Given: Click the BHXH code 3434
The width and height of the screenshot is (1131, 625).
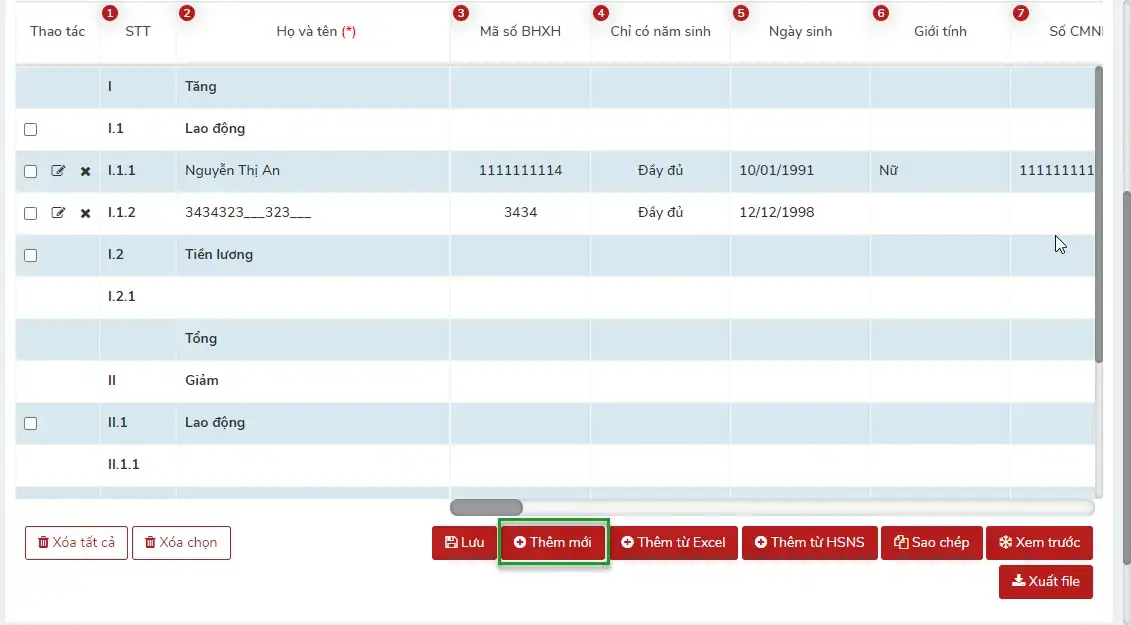Looking at the screenshot, I should click(x=520, y=213).
